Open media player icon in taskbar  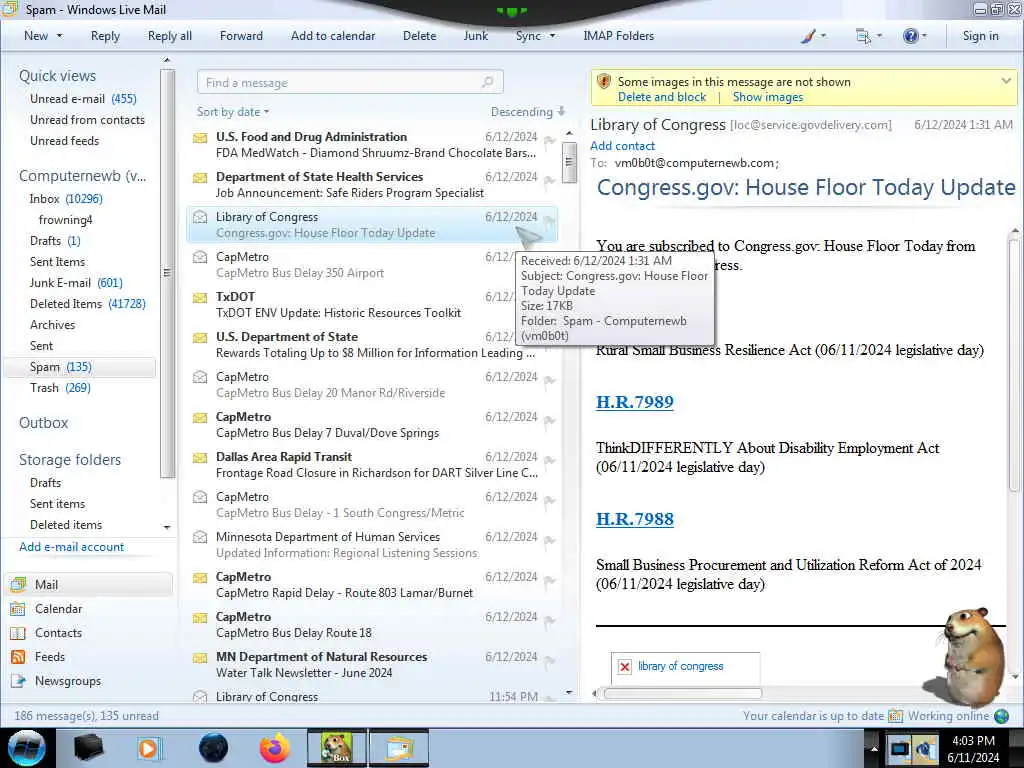click(149, 748)
